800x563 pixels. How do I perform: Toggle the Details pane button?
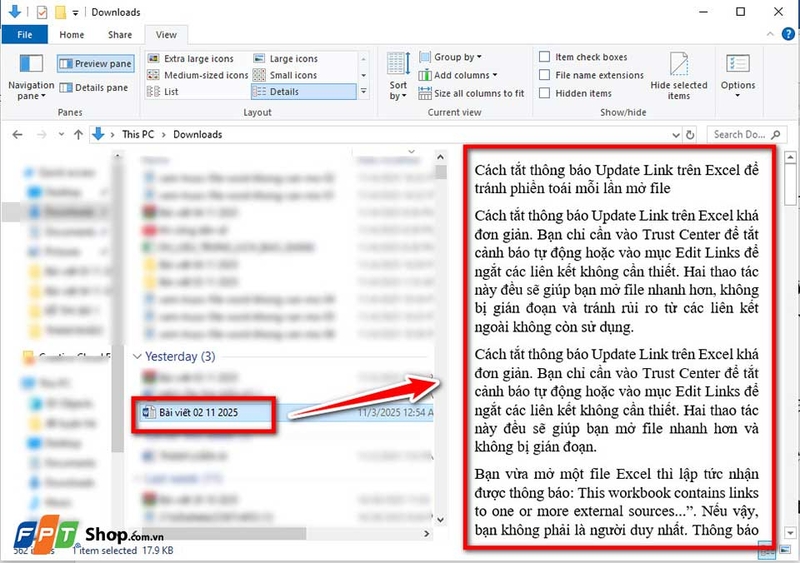click(x=93, y=88)
